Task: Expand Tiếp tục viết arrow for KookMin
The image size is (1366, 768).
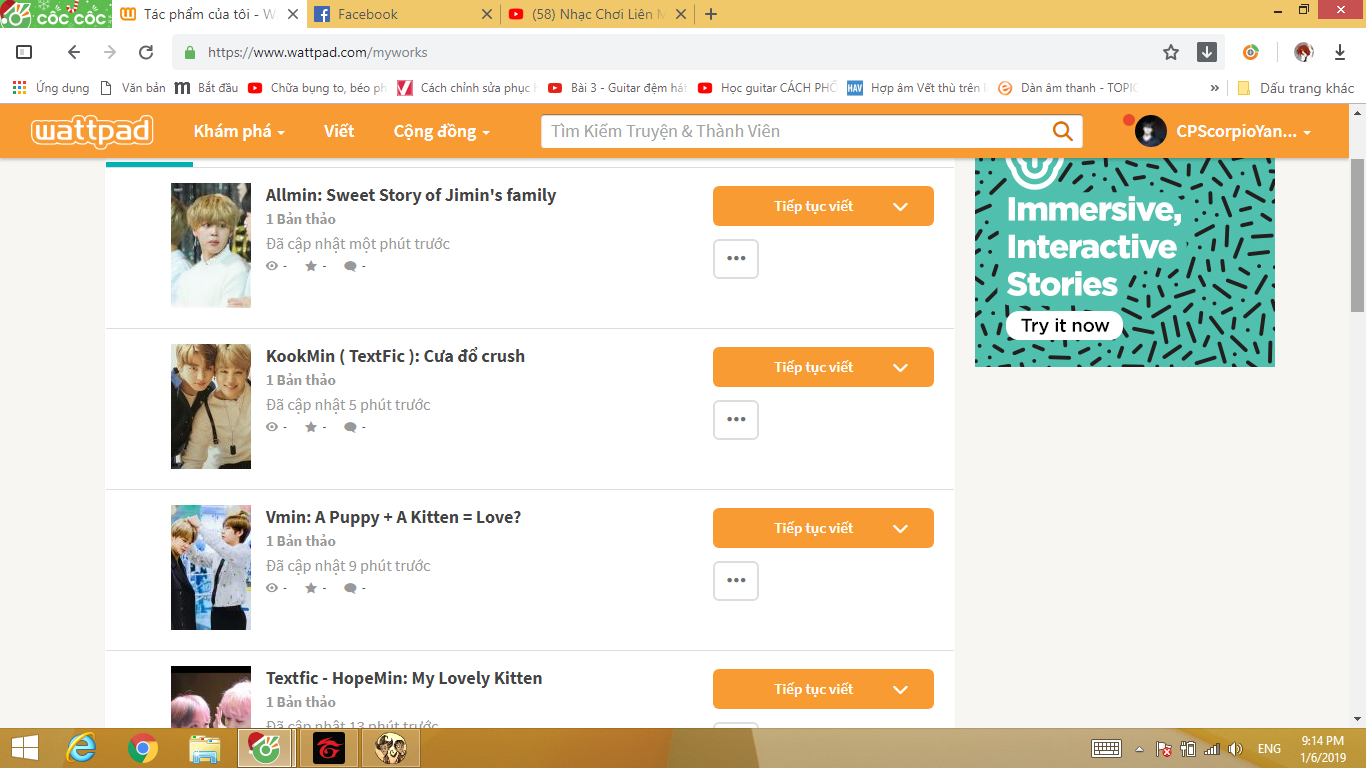Action: tap(900, 367)
